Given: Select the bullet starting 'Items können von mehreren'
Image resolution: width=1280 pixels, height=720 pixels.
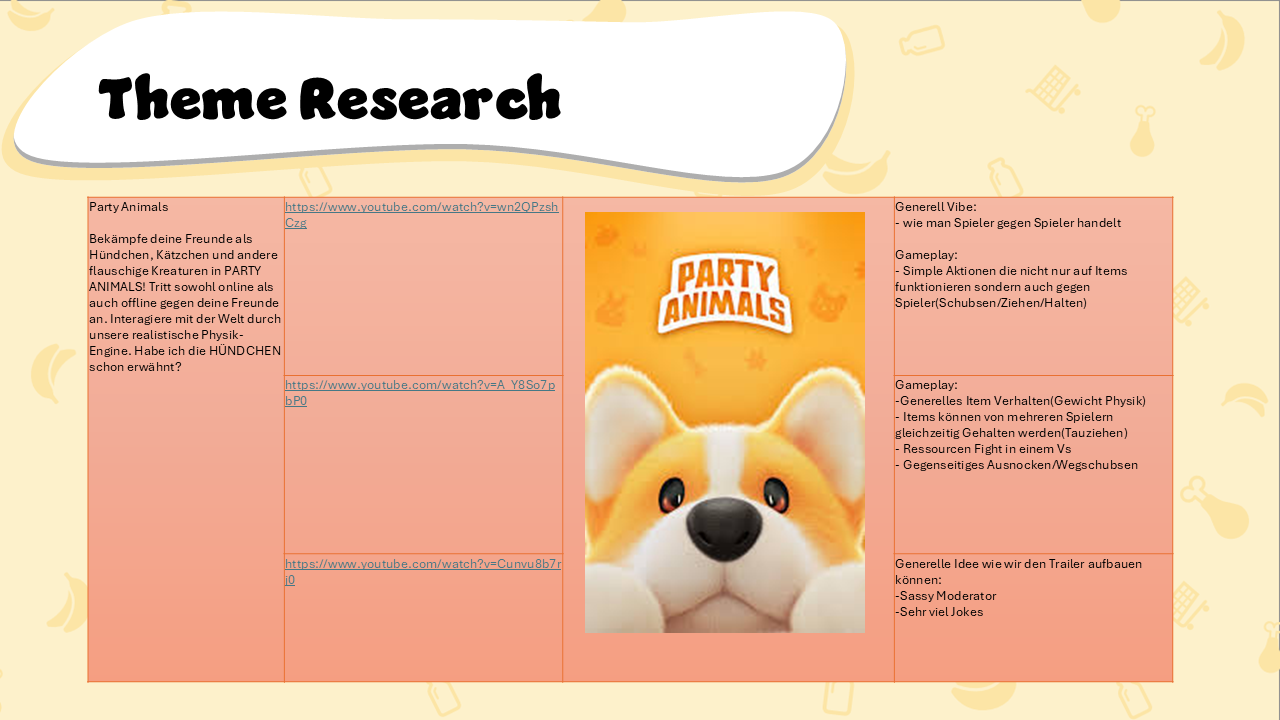Looking at the screenshot, I should click(x=1011, y=425).
